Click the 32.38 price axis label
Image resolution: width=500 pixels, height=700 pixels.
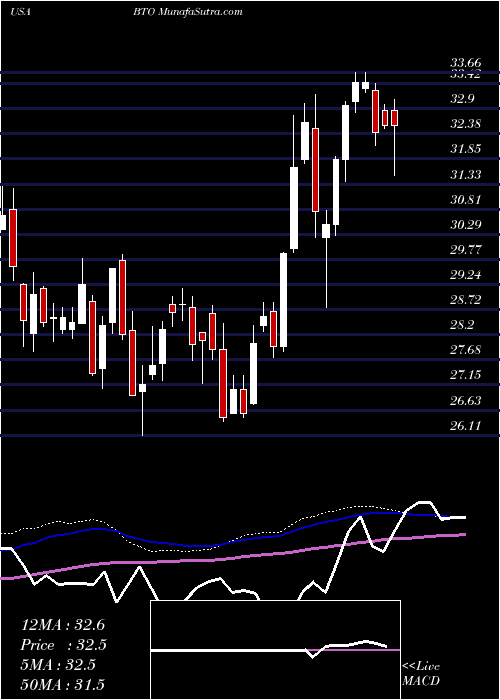click(466, 124)
